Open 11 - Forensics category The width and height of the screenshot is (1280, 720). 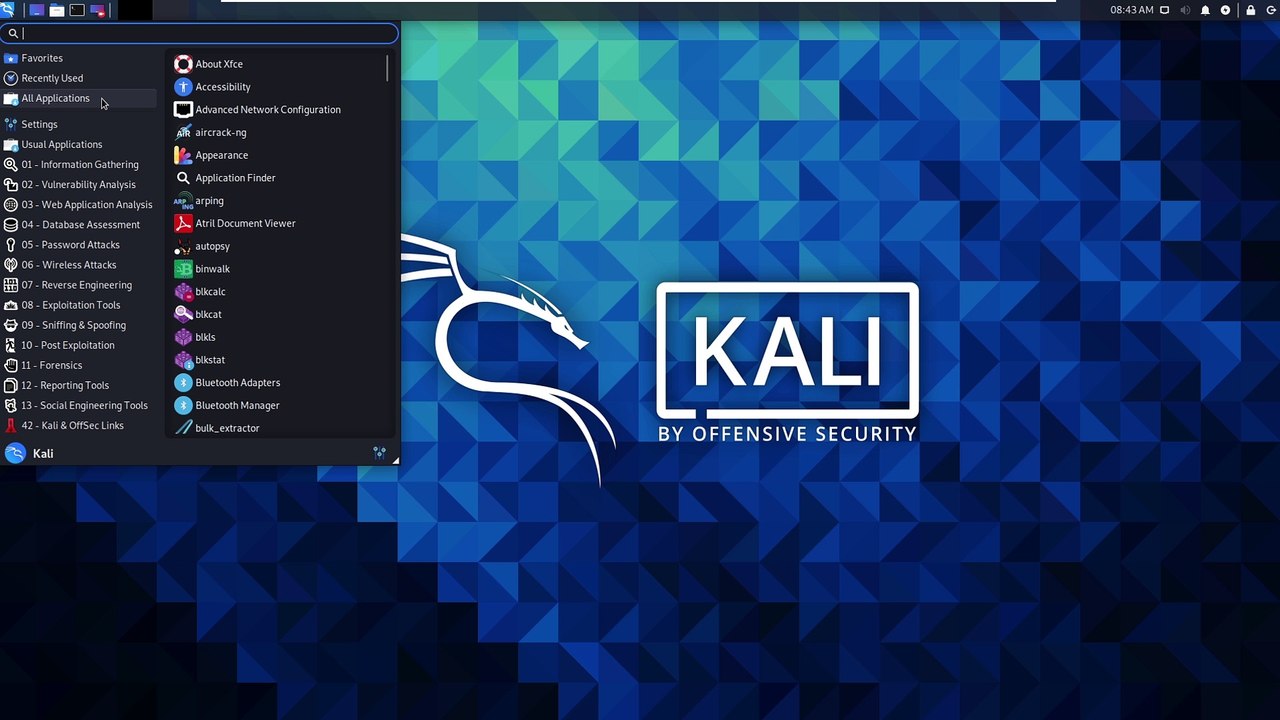tap(79, 365)
